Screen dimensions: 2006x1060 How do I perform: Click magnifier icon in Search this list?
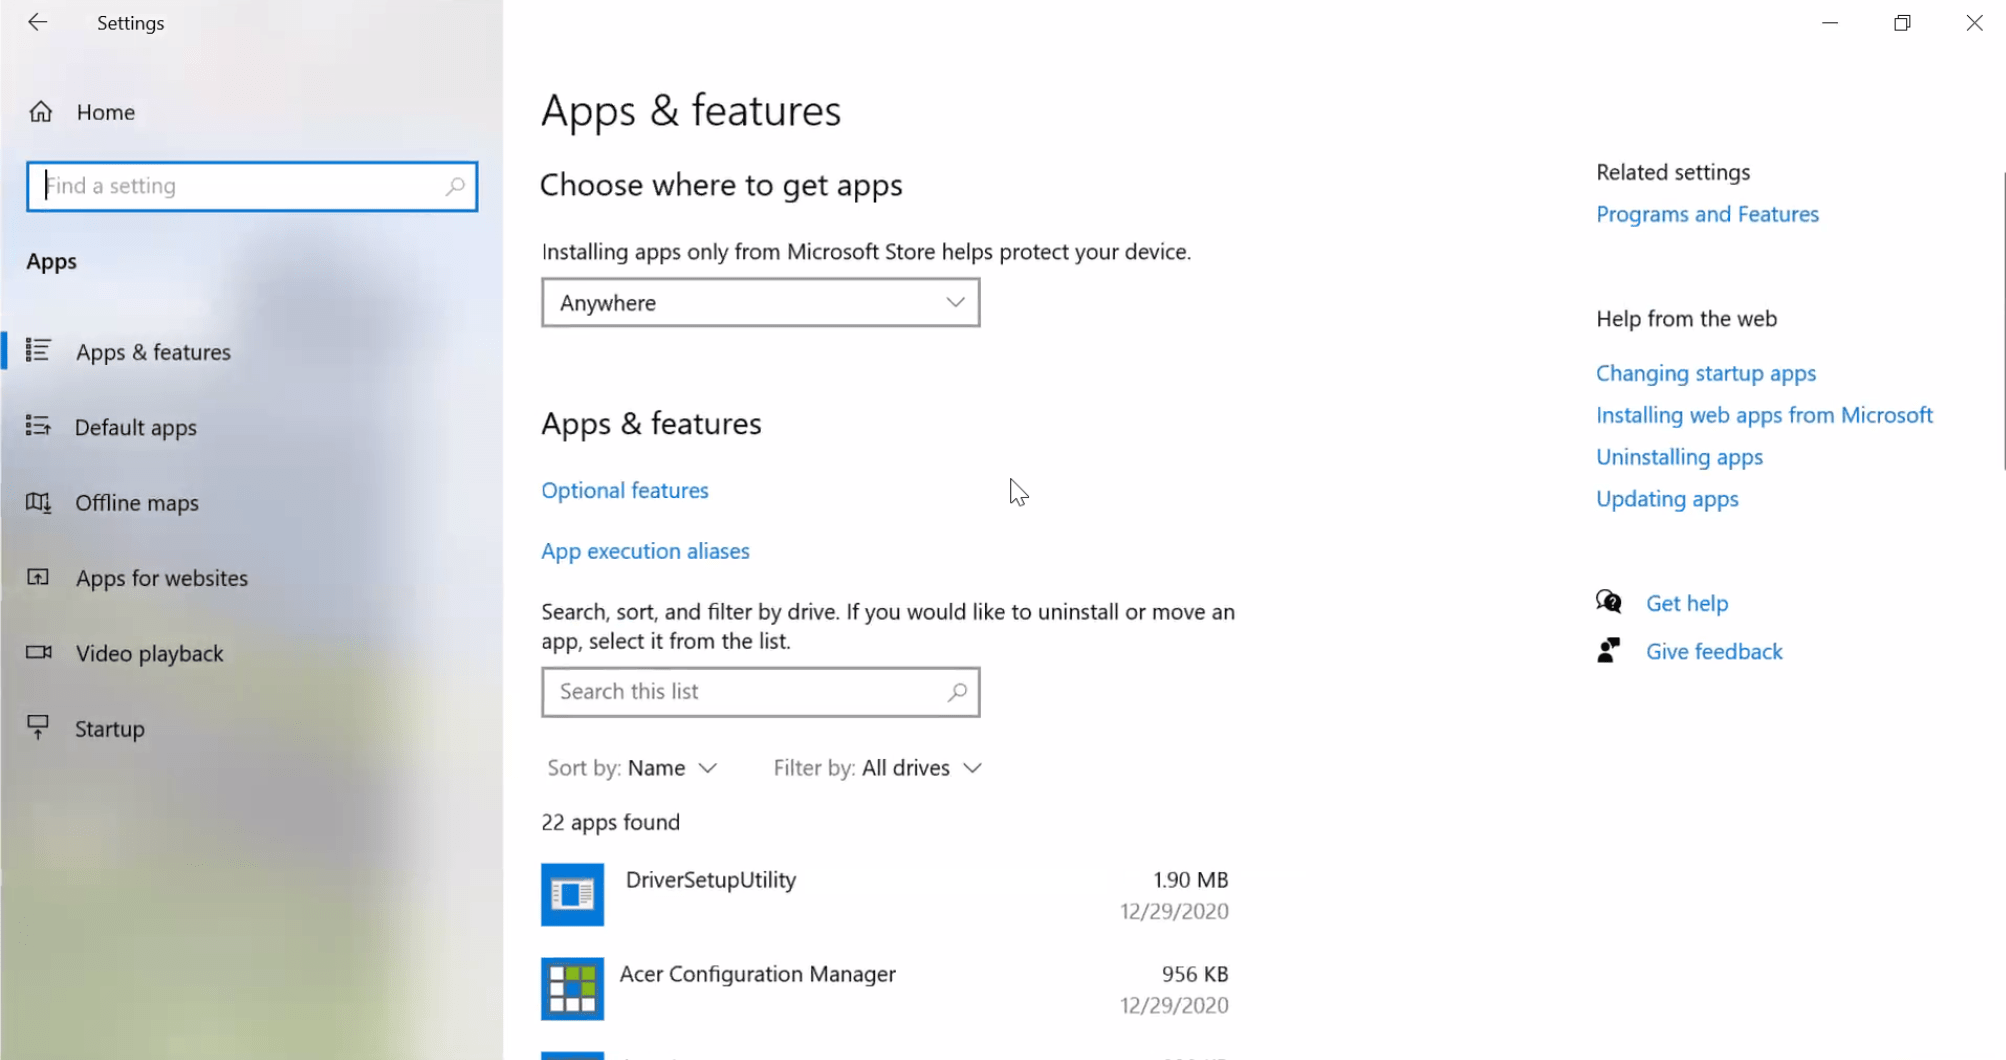tap(957, 692)
